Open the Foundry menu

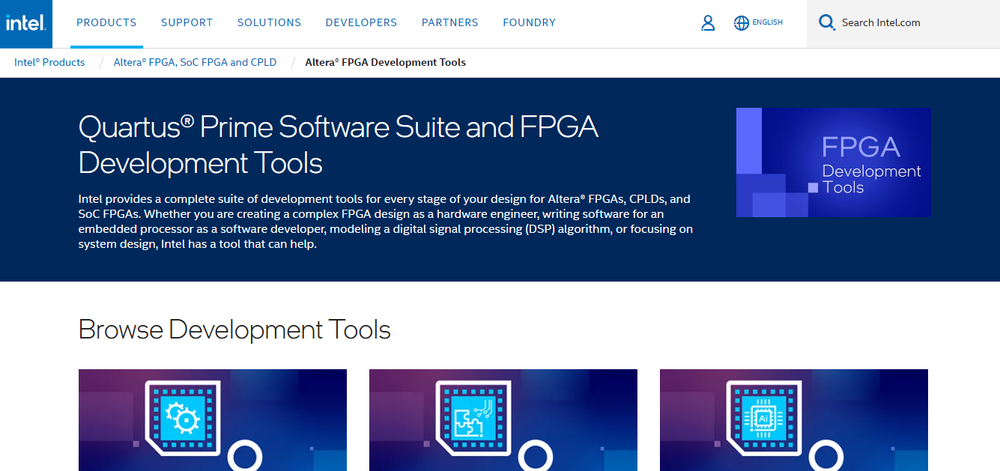click(x=529, y=23)
